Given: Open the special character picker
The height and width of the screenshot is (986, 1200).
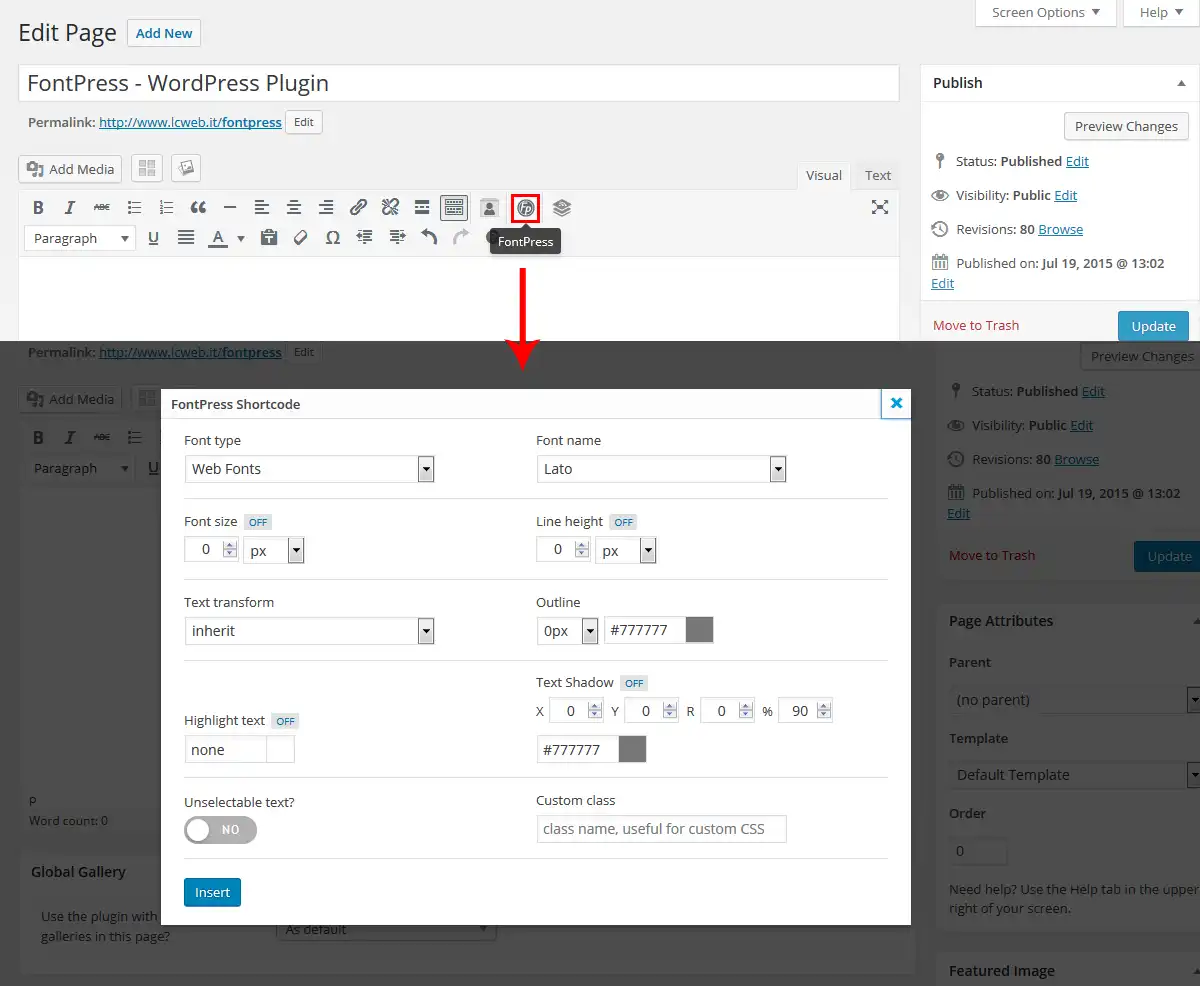Looking at the screenshot, I should [333, 238].
